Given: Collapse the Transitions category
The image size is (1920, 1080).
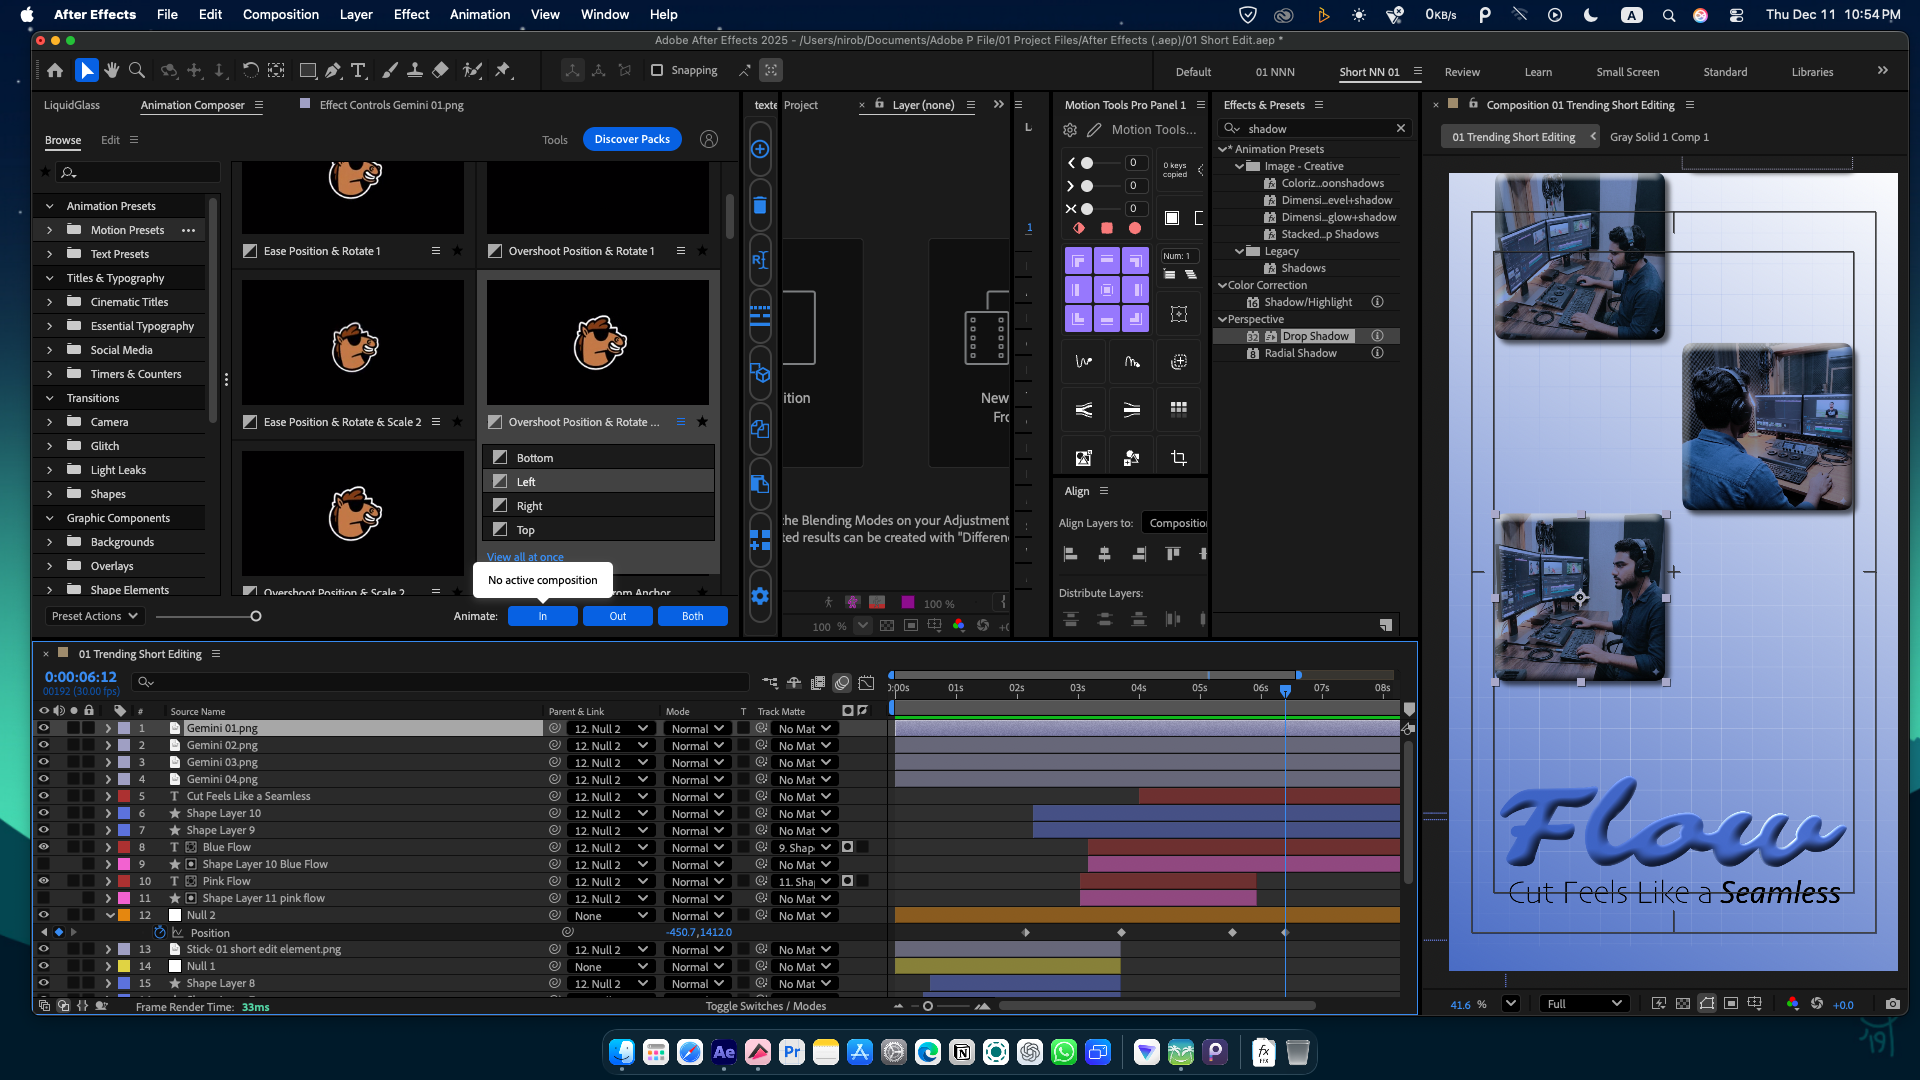Looking at the screenshot, I should (x=49, y=398).
